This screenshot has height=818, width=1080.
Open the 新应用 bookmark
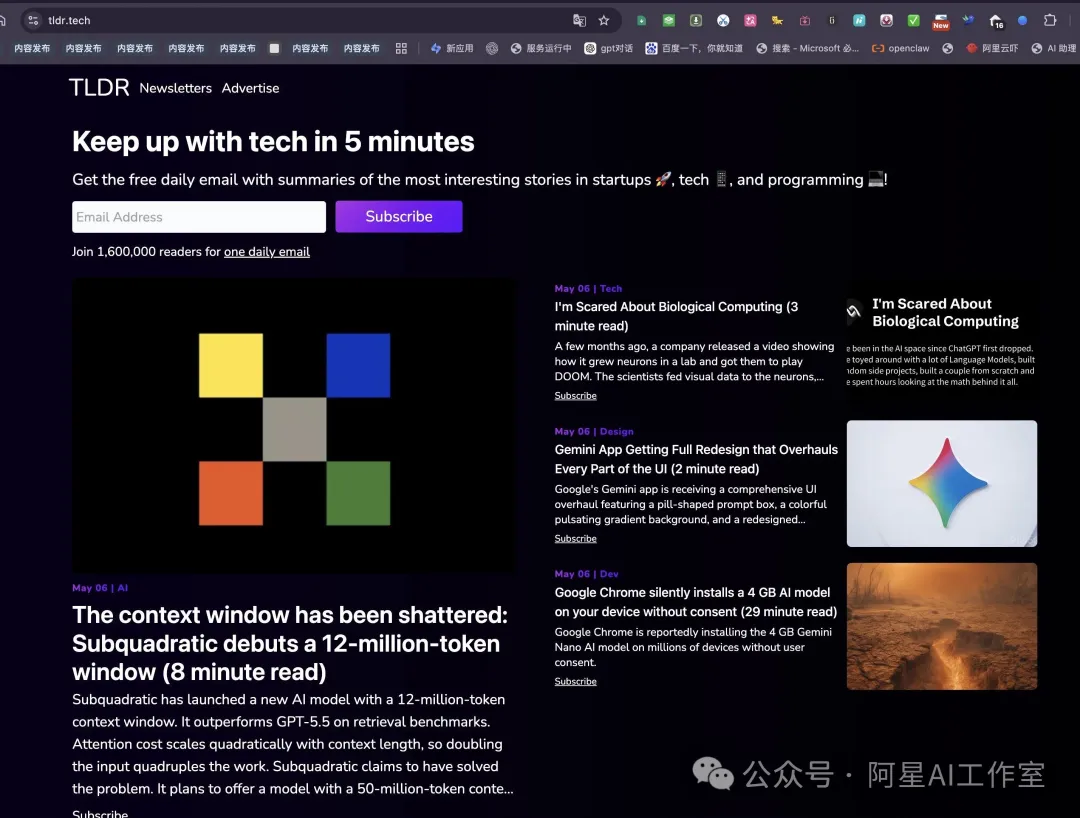click(452, 48)
